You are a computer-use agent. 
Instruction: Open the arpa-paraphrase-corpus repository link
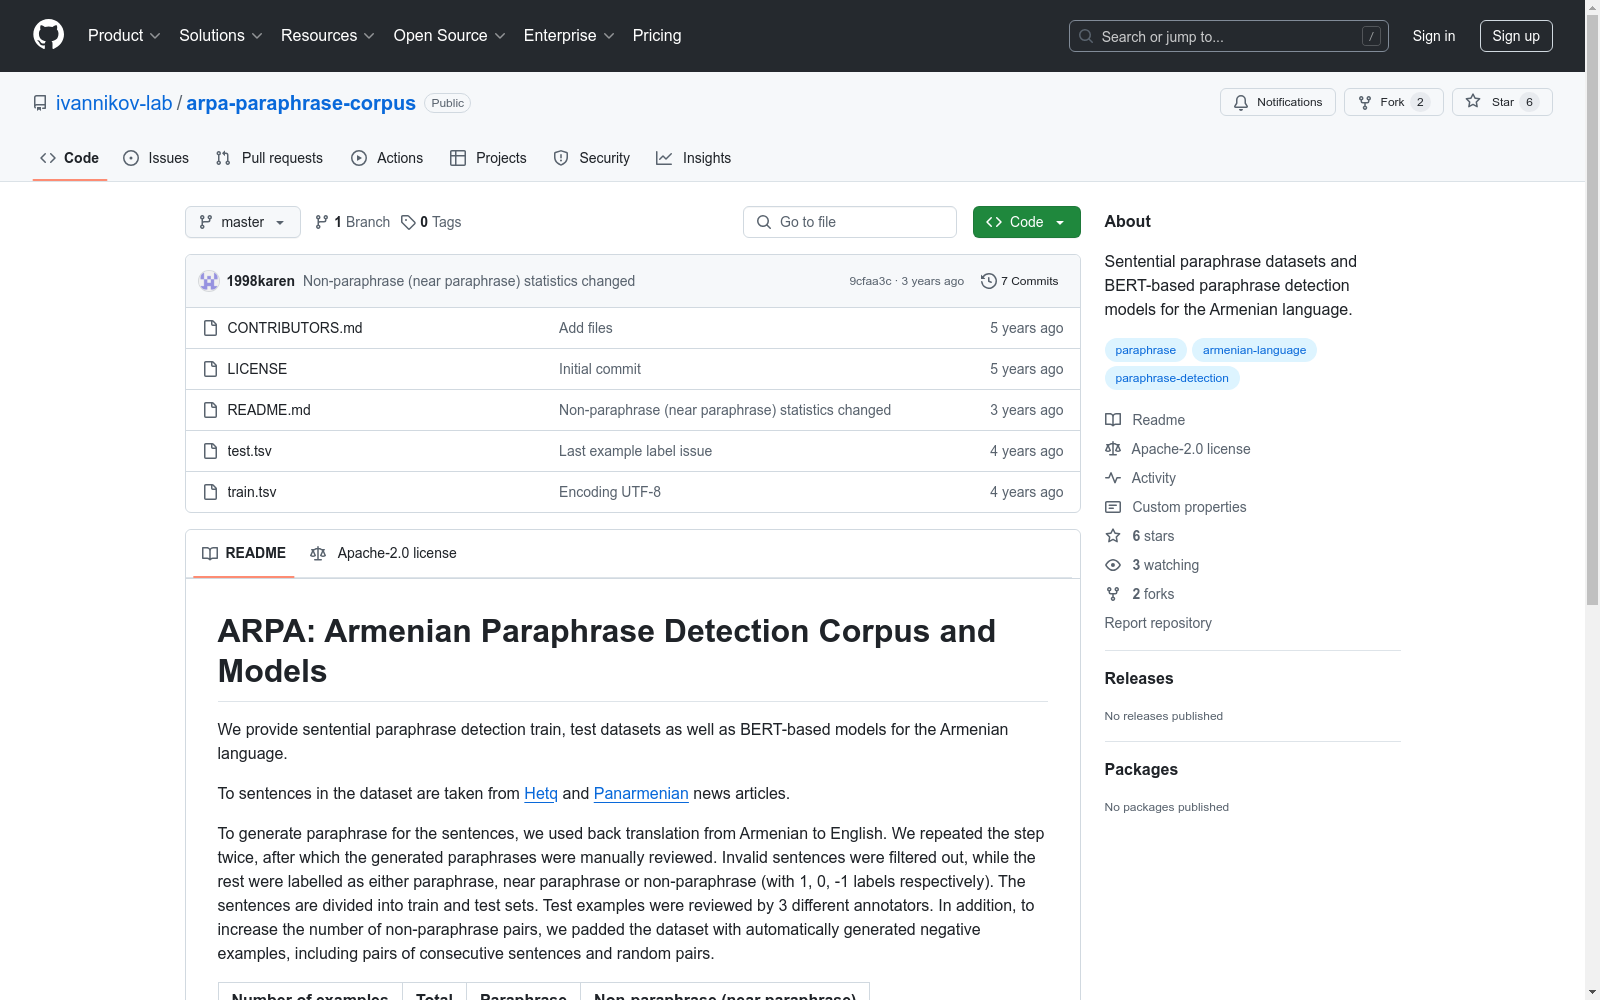click(301, 103)
